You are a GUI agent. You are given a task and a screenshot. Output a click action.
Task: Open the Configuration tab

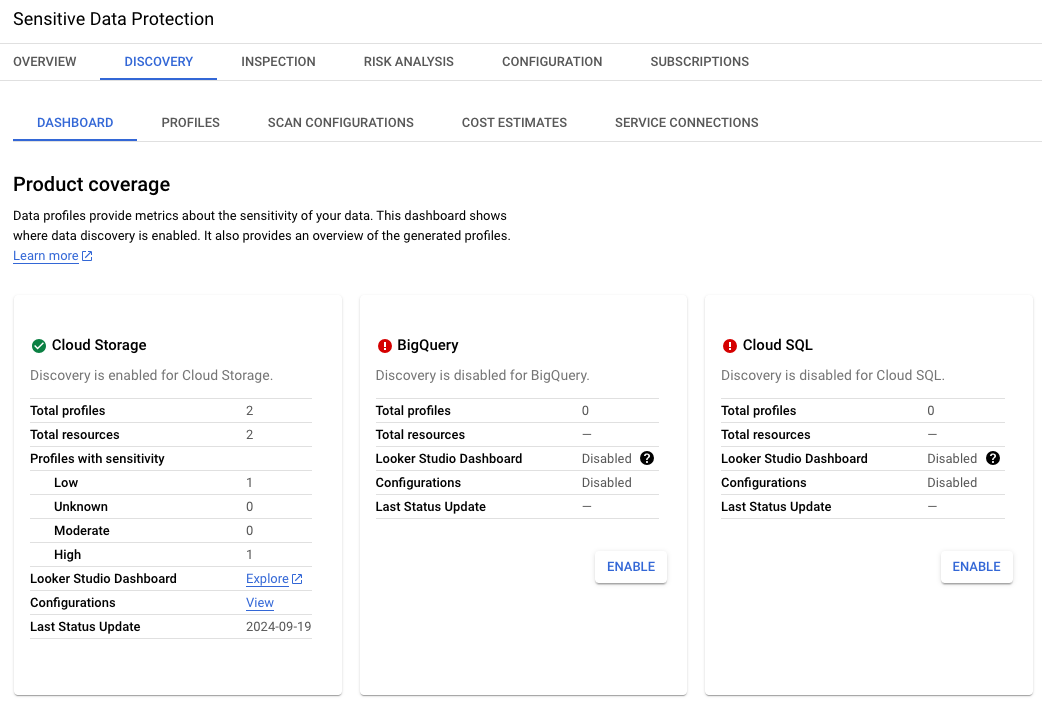click(552, 62)
